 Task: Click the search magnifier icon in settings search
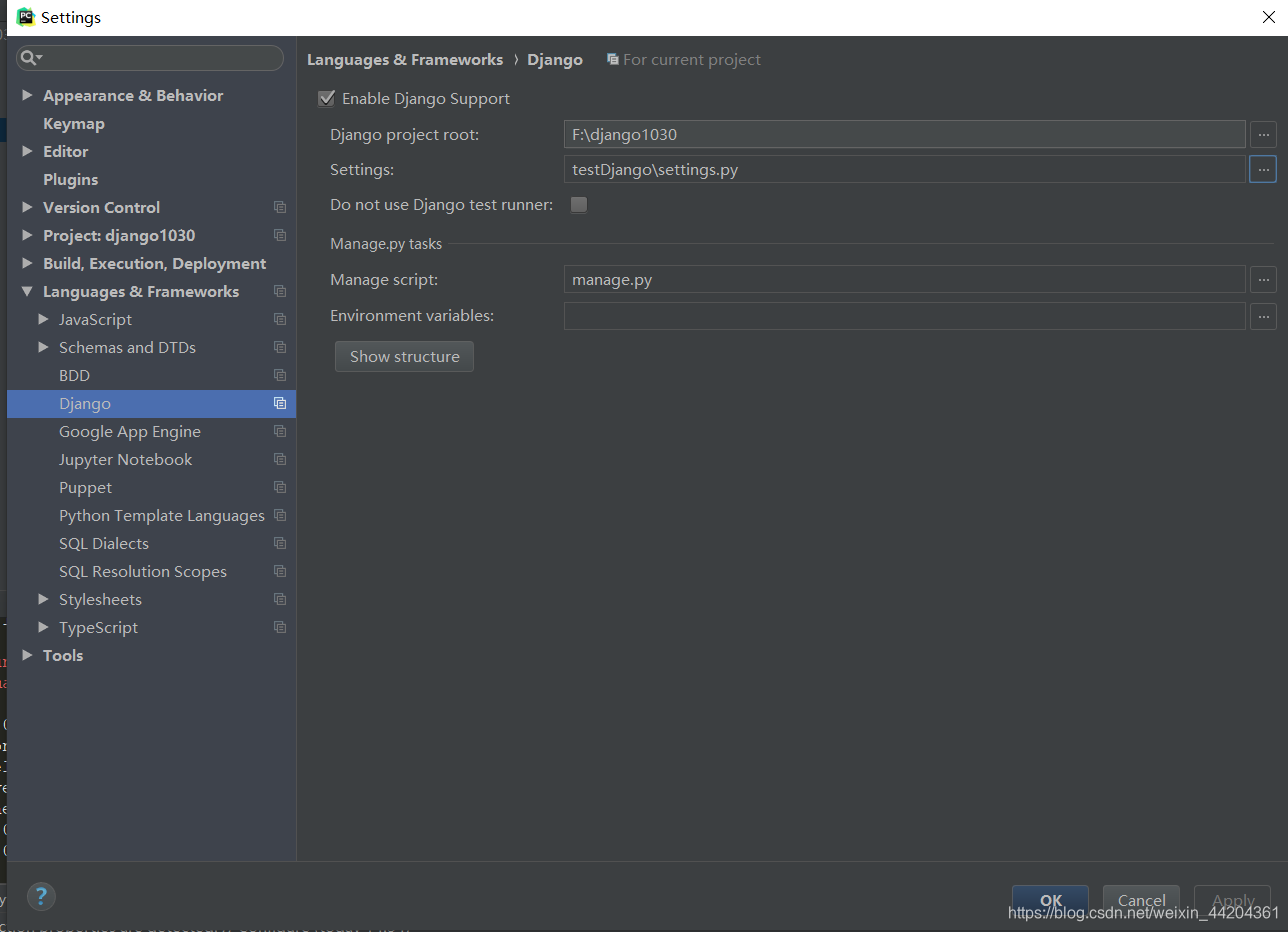click(30, 58)
